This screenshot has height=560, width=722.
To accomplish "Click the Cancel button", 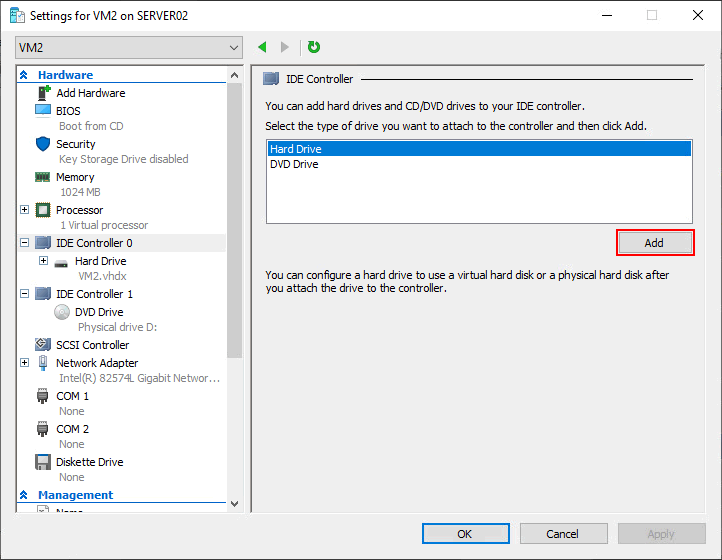I will [x=563, y=534].
